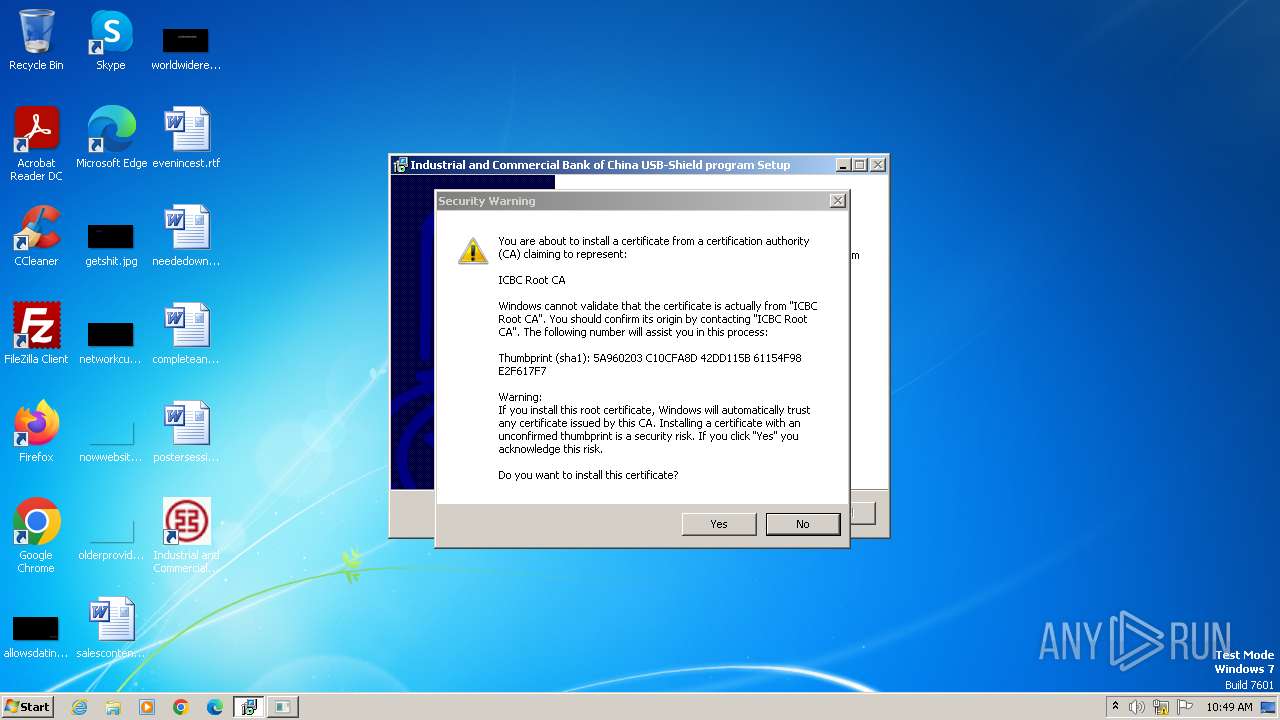Launch the Google Chrome desktop shortcut
Viewport: 1280px width, 720px height.
(36, 536)
